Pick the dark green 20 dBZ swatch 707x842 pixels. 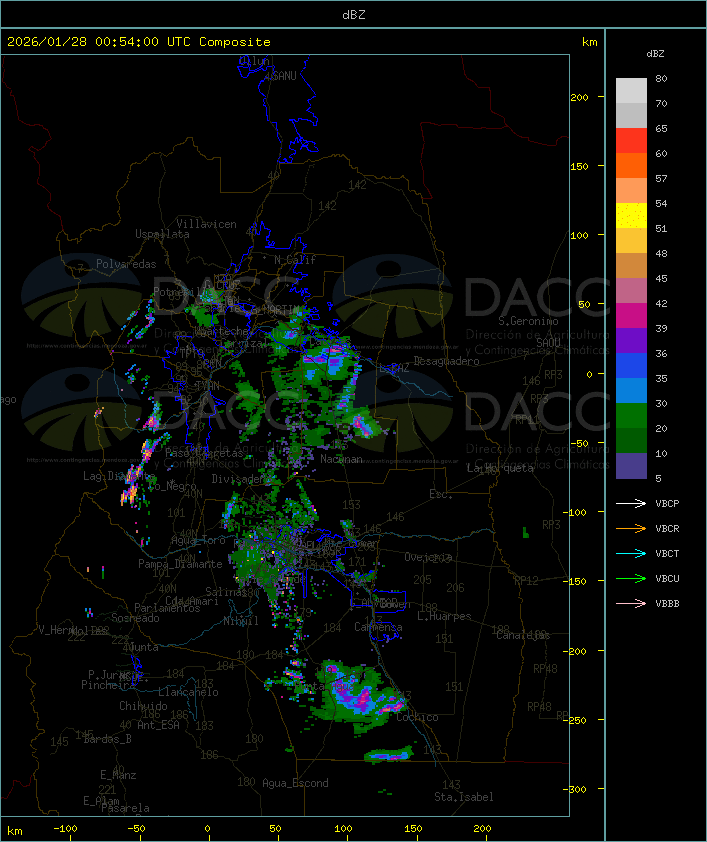[x=631, y=441]
